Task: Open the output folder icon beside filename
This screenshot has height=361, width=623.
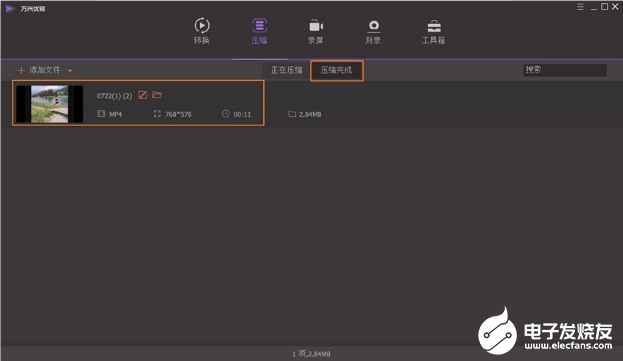Action: pyautogui.click(x=157, y=95)
